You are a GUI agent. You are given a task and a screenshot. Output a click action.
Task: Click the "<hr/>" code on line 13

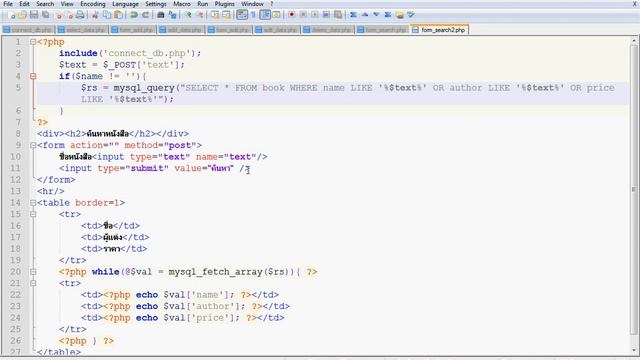(51, 191)
